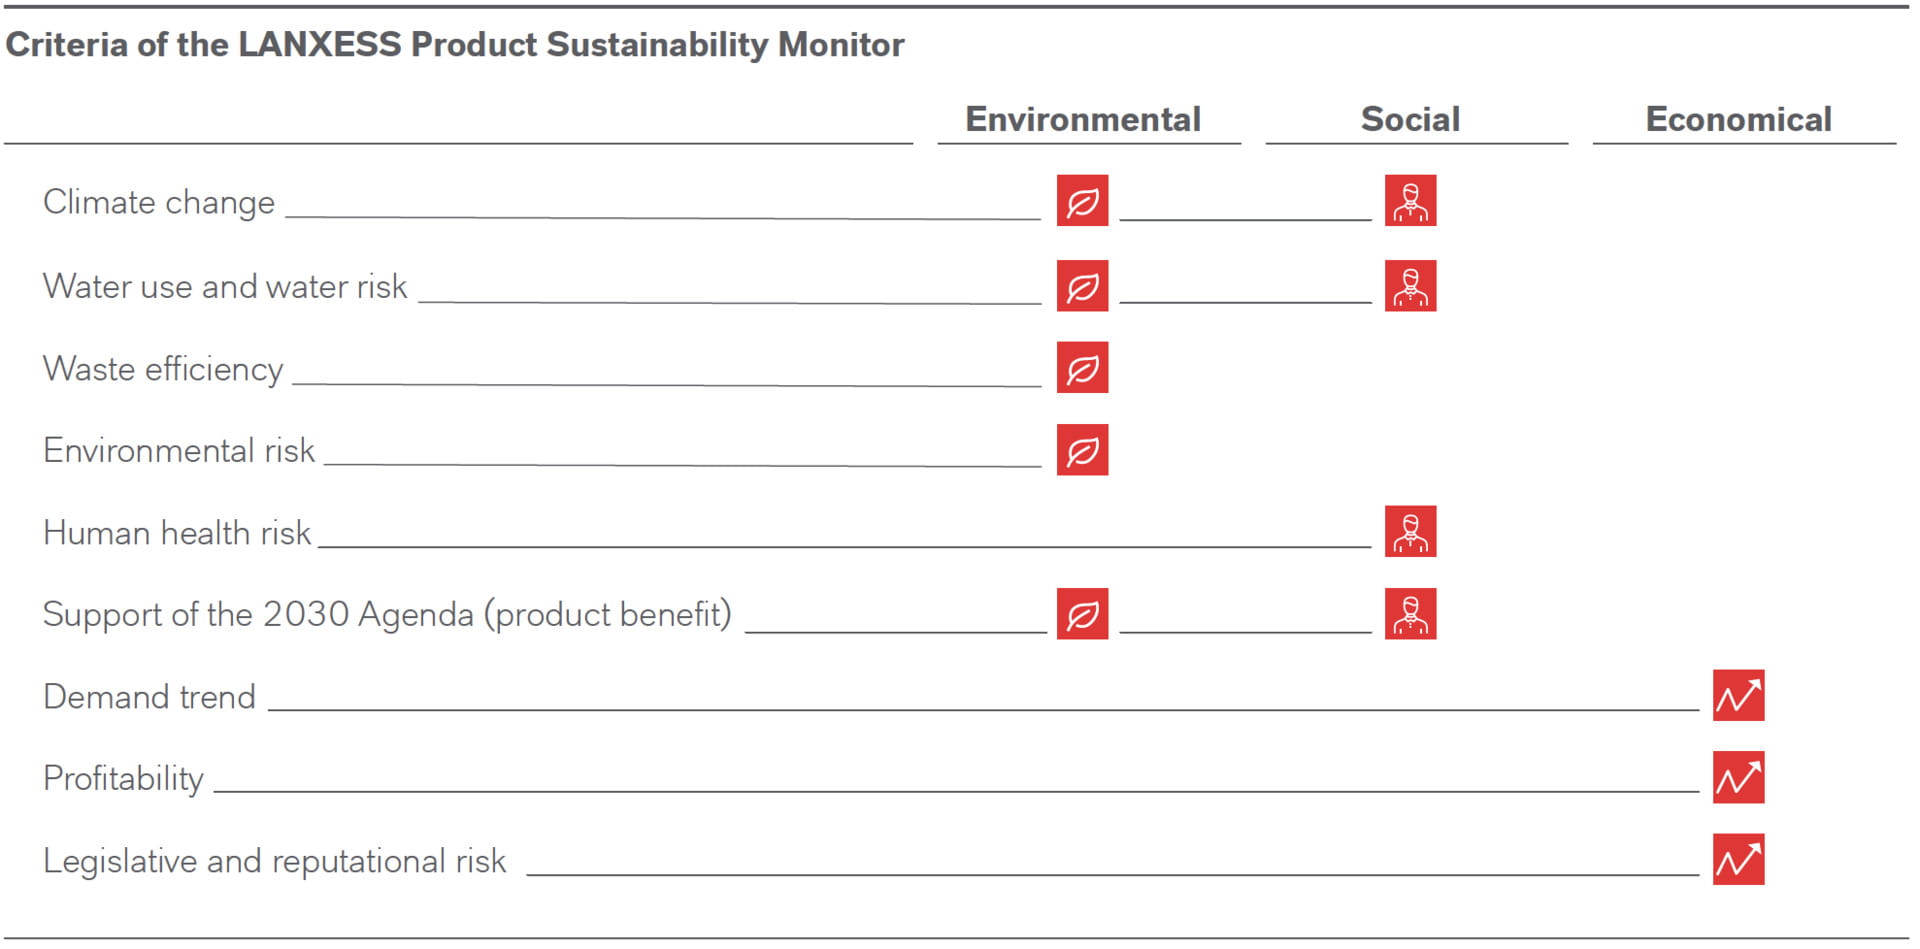Select the person icon in Water use row
1920x949 pixels.
pyautogui.click(x=1410, y=286)
